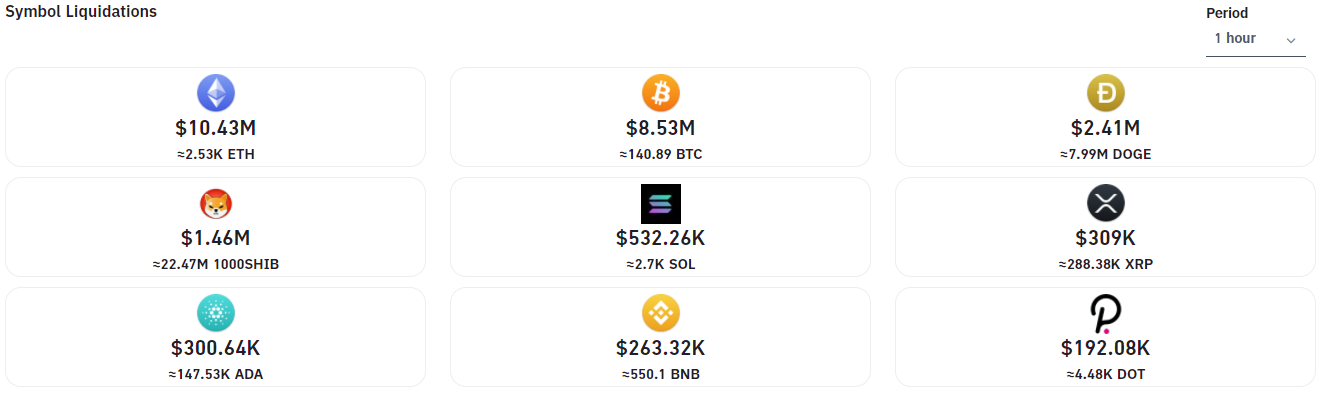The image size is (1323, 401).
Task: Click the $8.53M Bitcoin liquidation value
Action: tap(660, 128)
